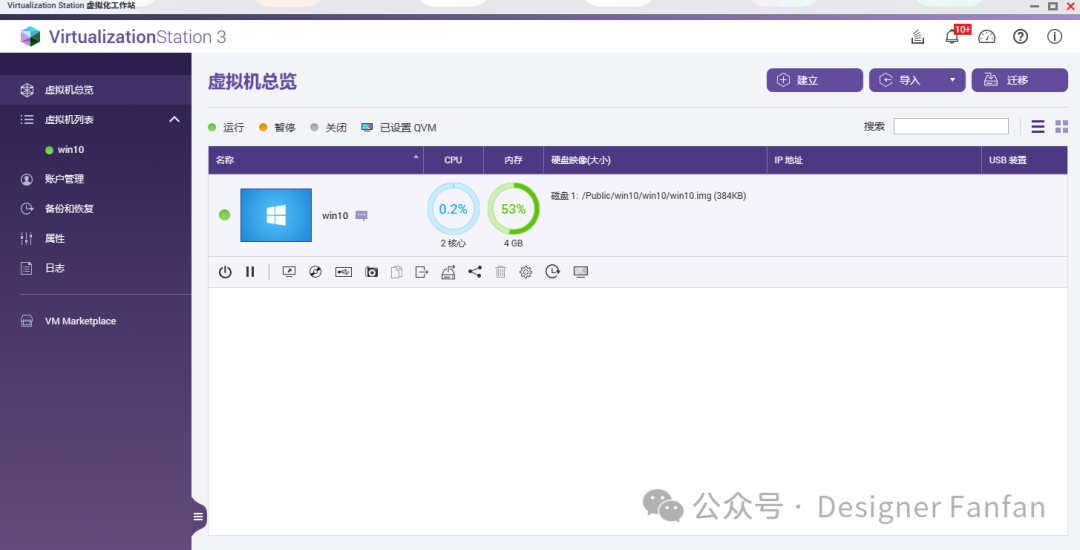Go to VM Marketplace in the sidebar

point(80,321)
